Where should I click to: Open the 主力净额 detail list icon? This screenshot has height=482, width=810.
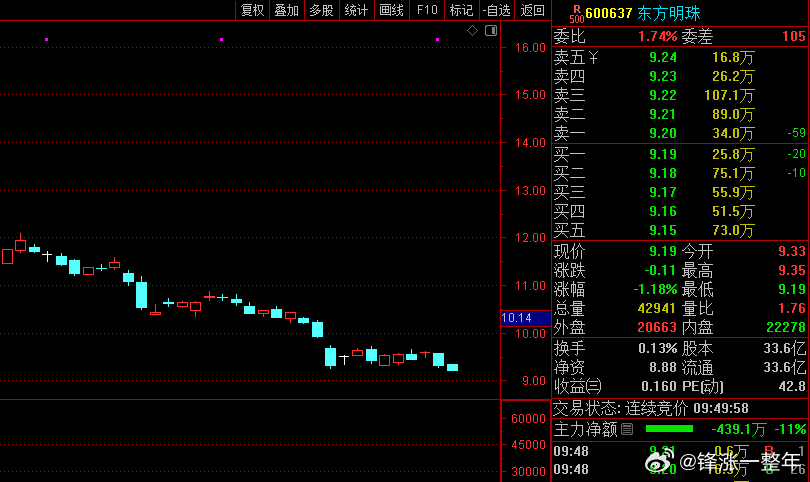coord(627,429)
